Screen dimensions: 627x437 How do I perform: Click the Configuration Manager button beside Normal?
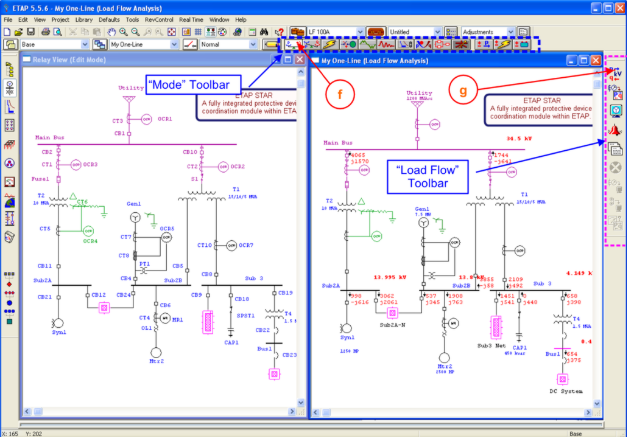(x=190, y=44)
